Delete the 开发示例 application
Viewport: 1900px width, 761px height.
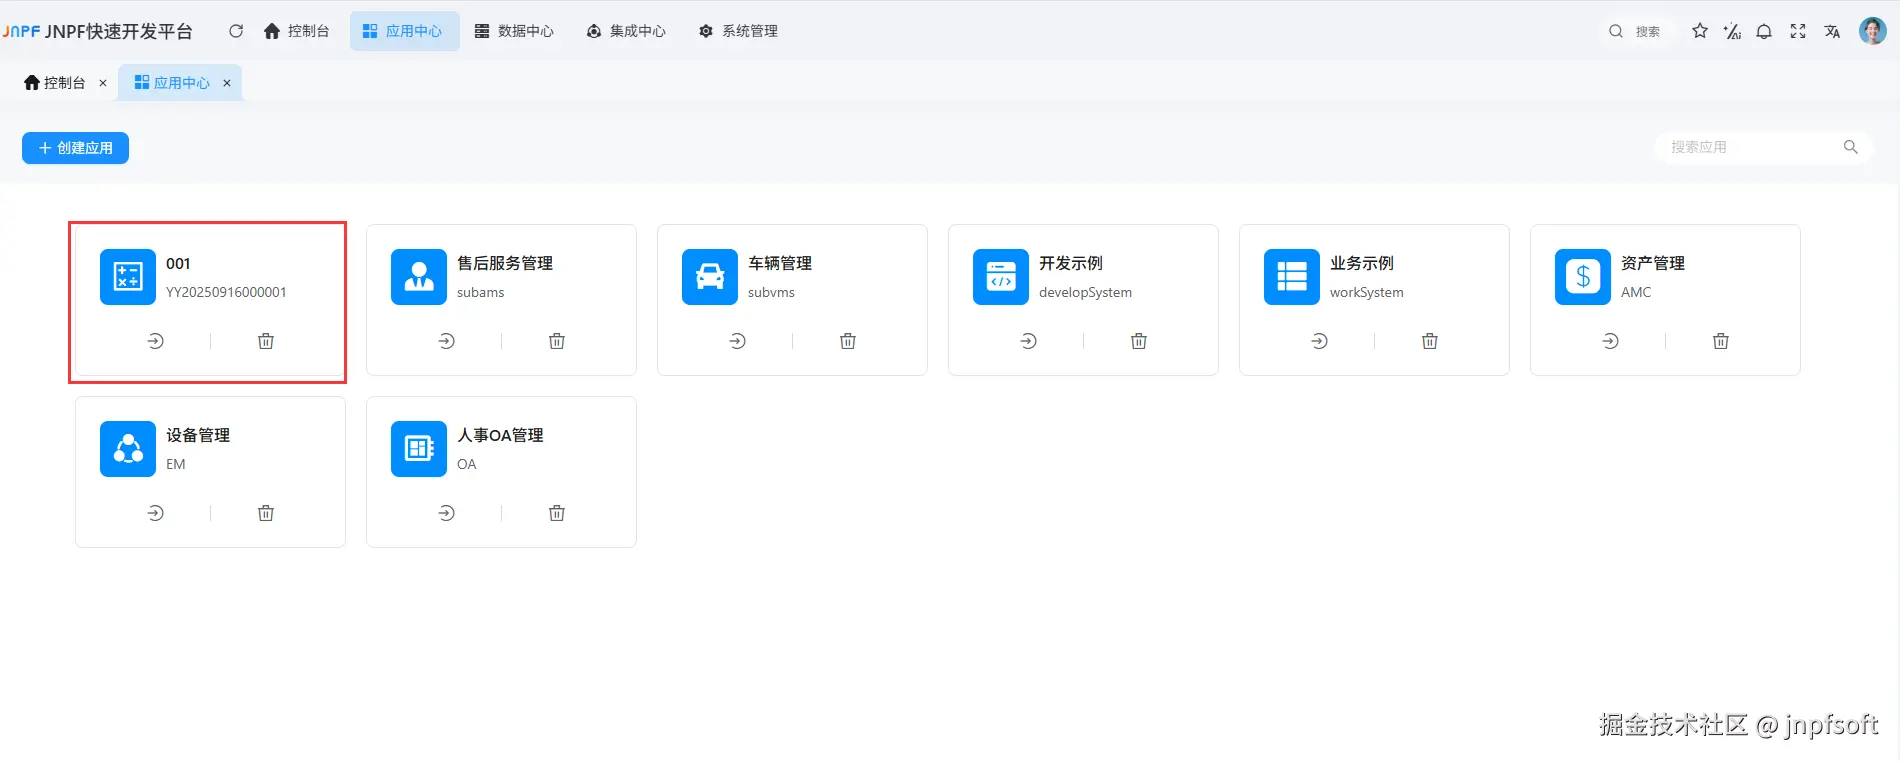(x=1139, y=341)
